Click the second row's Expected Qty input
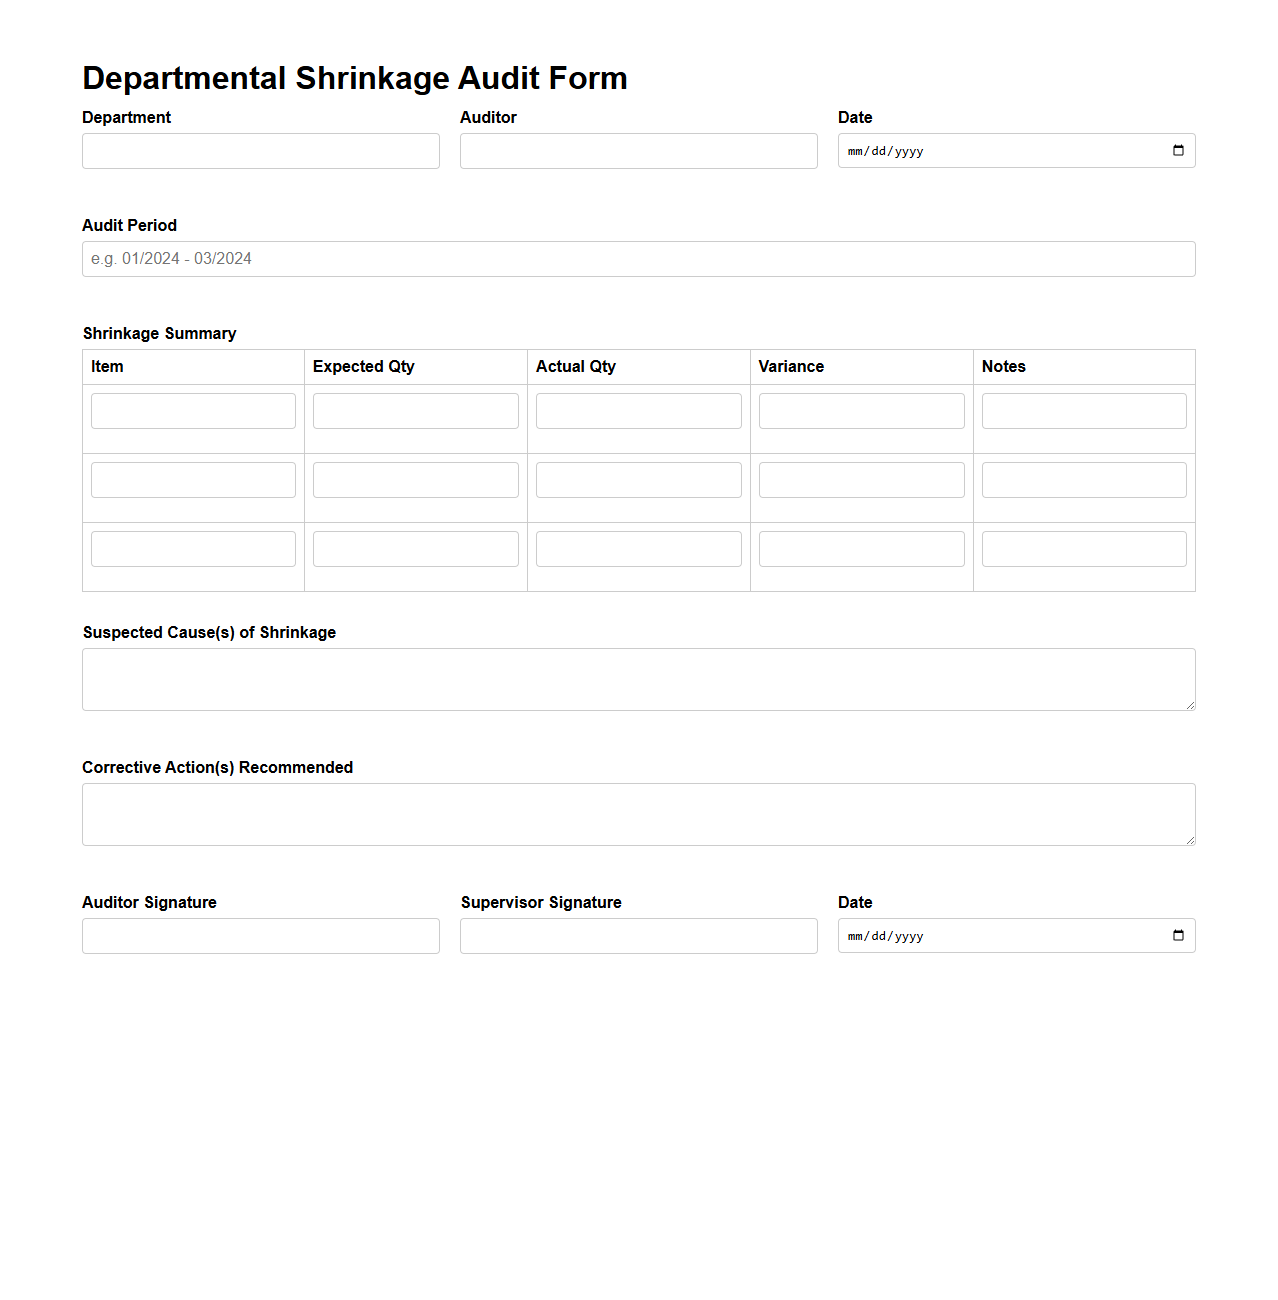 coord(415,479)
